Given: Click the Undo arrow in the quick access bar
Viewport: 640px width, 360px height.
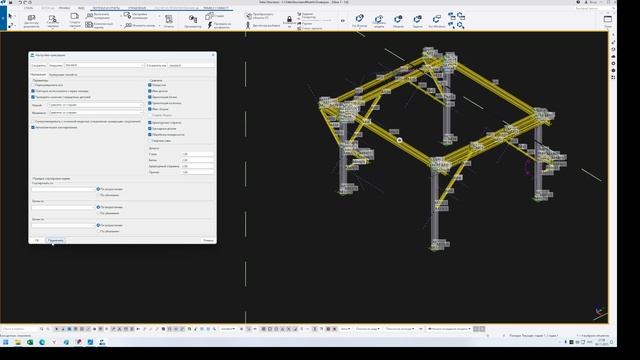Looking at the screenshot, I should coord(20,2).
